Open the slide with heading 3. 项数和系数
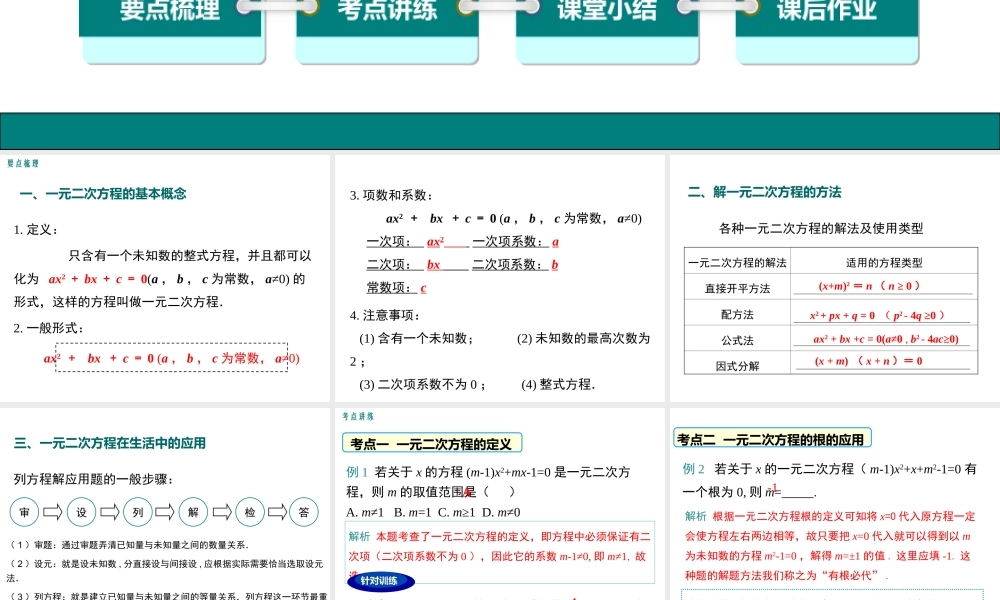Viewport: 1000px width, 600px height. click(499, 278)
